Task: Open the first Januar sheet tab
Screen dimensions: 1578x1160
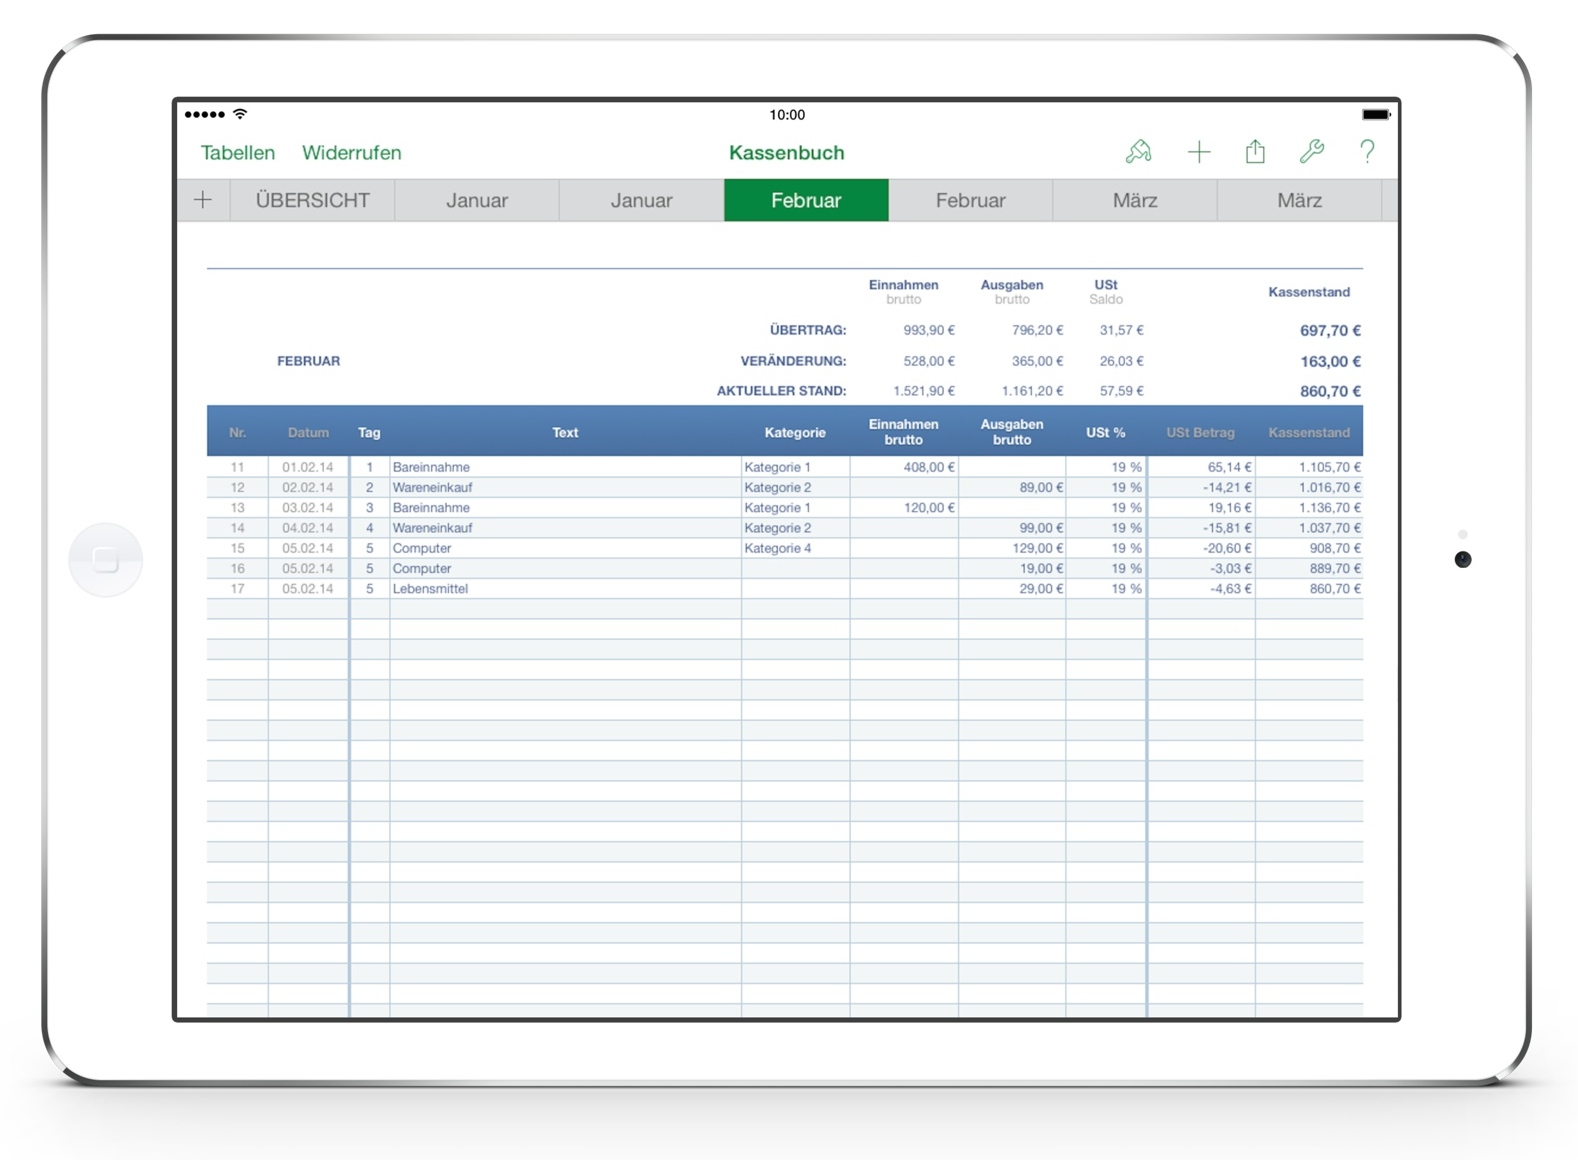Action: point(477,200)
